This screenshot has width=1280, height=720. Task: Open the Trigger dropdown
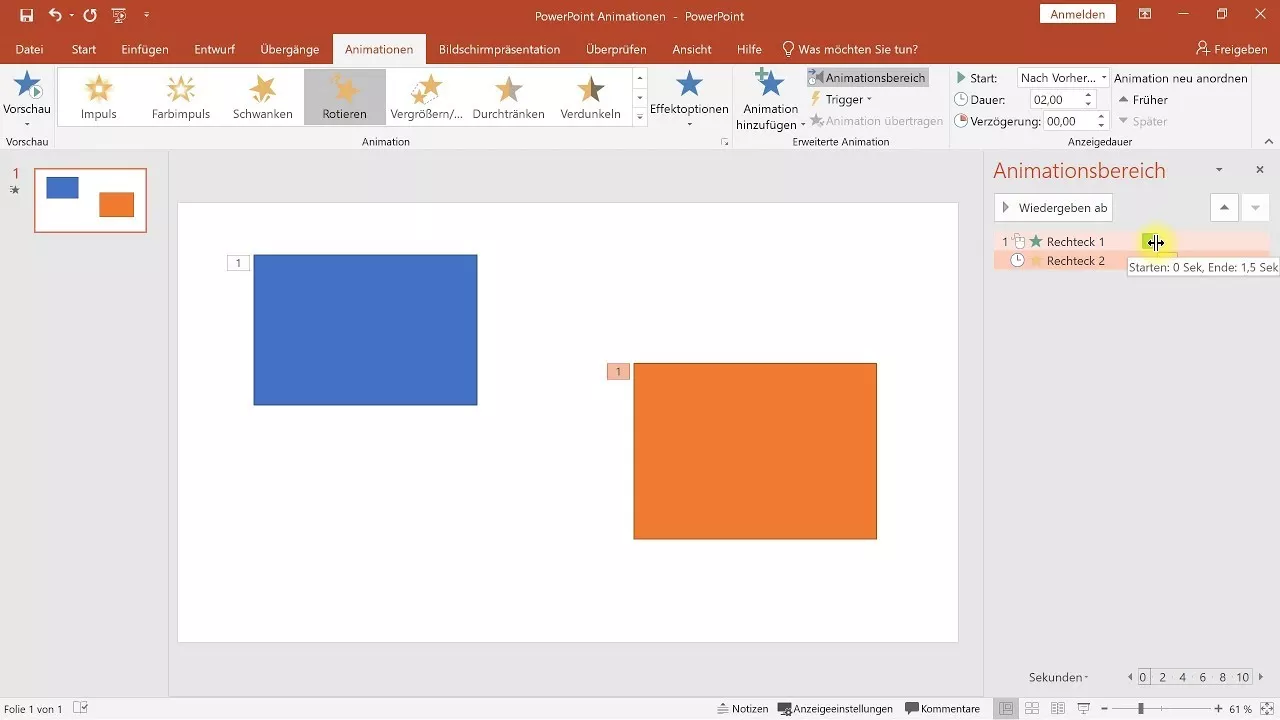(845, 99)
